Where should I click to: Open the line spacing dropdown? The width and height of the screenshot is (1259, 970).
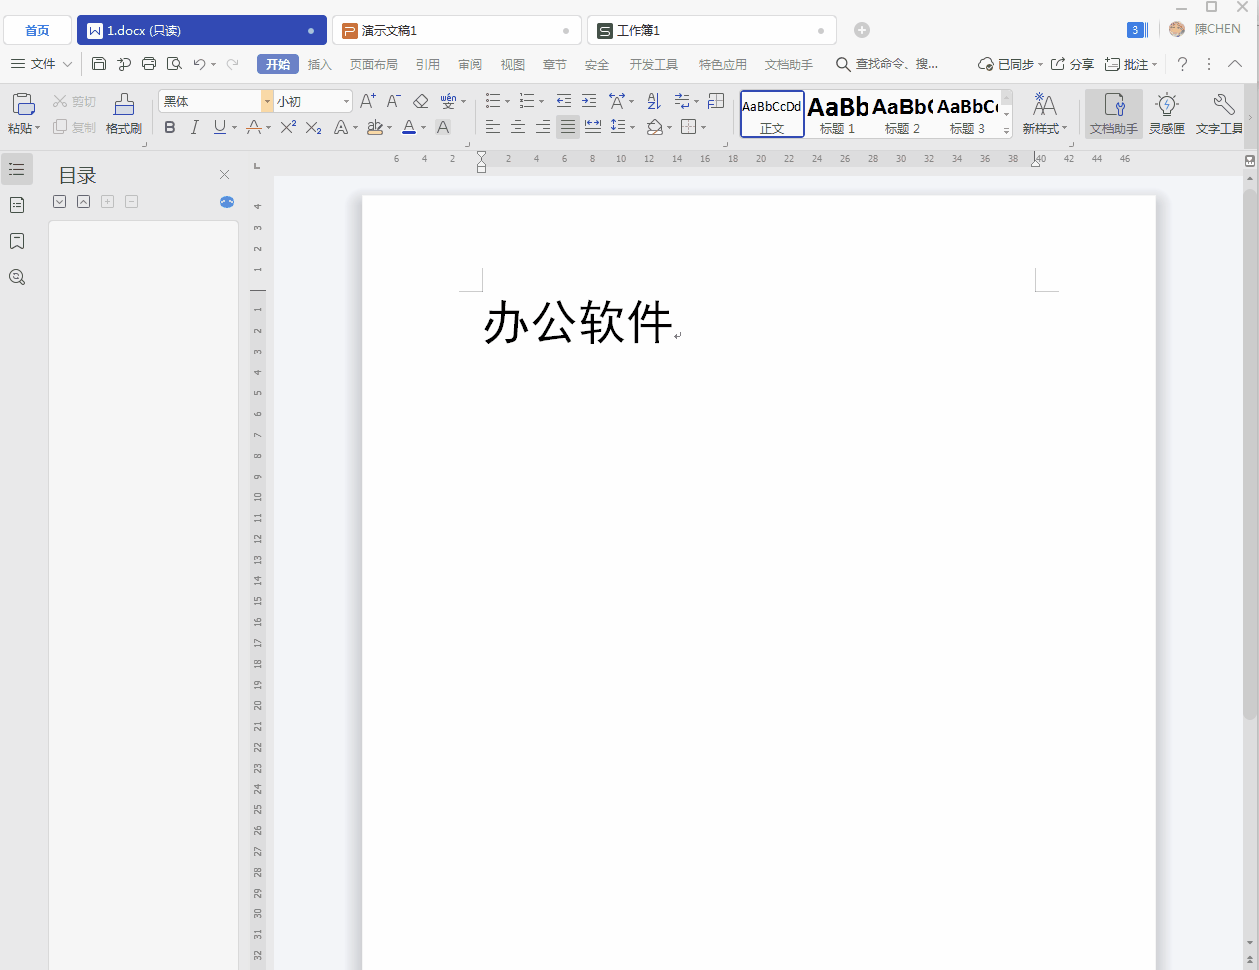coord(623,127)
